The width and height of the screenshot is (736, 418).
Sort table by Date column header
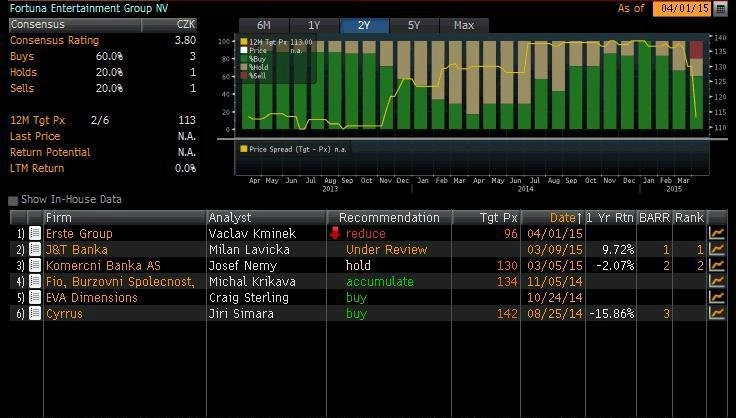tap(553, 218)
